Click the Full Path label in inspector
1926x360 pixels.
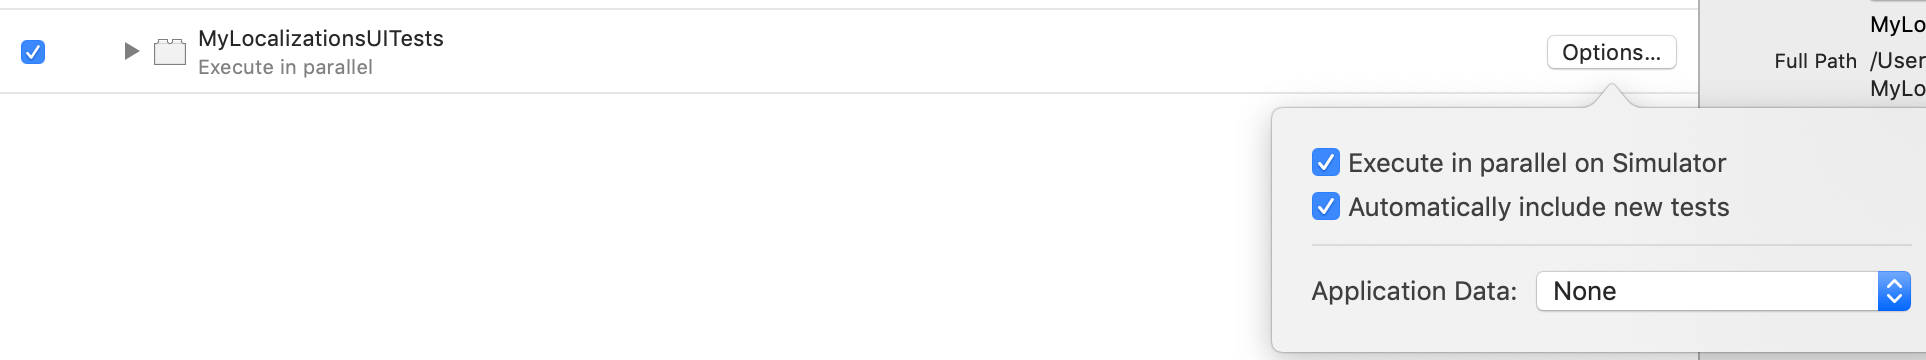click(1815, 61)
